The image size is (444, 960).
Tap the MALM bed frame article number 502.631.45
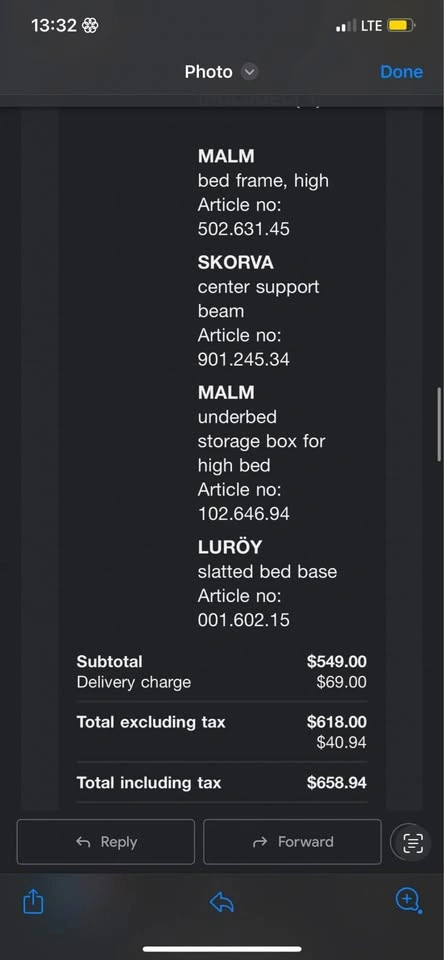click(244, 229)
